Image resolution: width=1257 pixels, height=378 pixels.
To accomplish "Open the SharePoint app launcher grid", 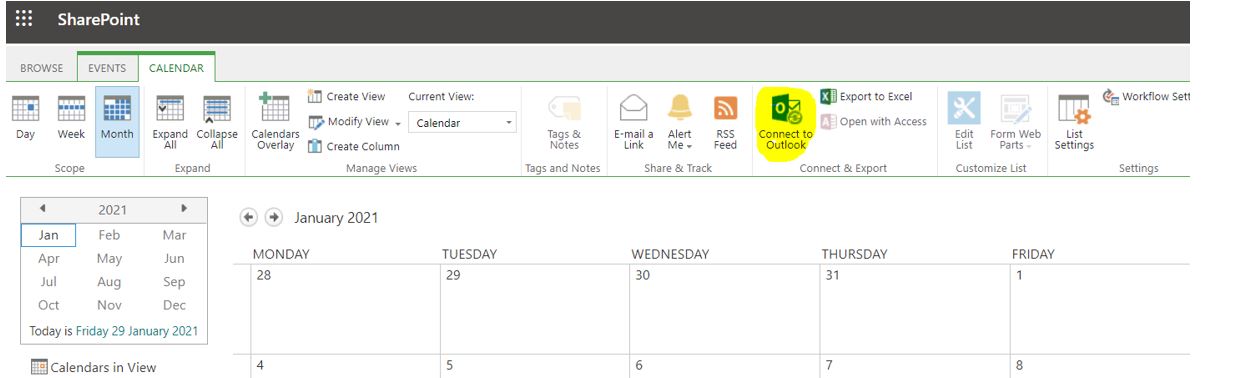I will 24,20.
